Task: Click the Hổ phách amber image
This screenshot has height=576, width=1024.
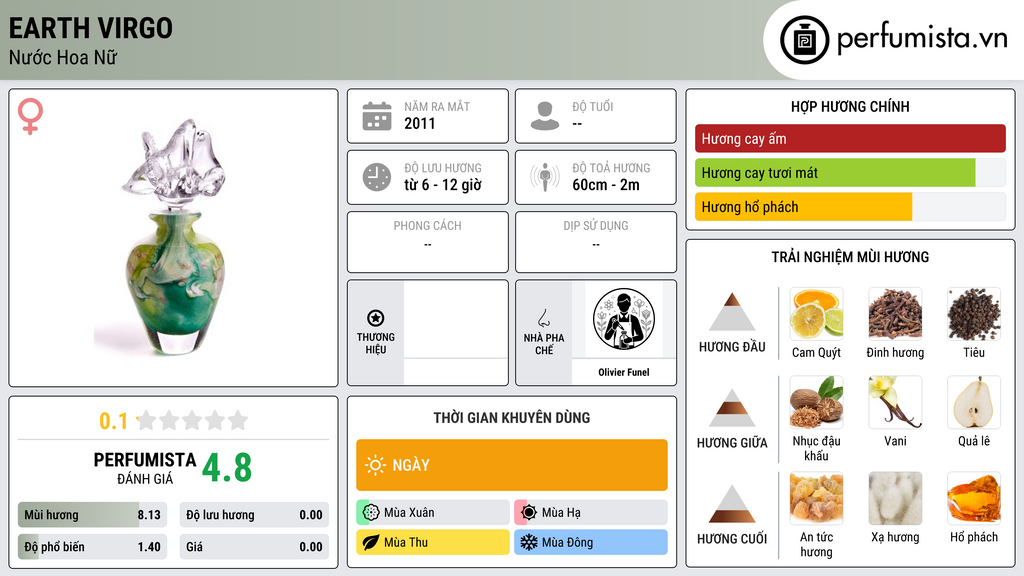Action: click(x=974, y=498)
